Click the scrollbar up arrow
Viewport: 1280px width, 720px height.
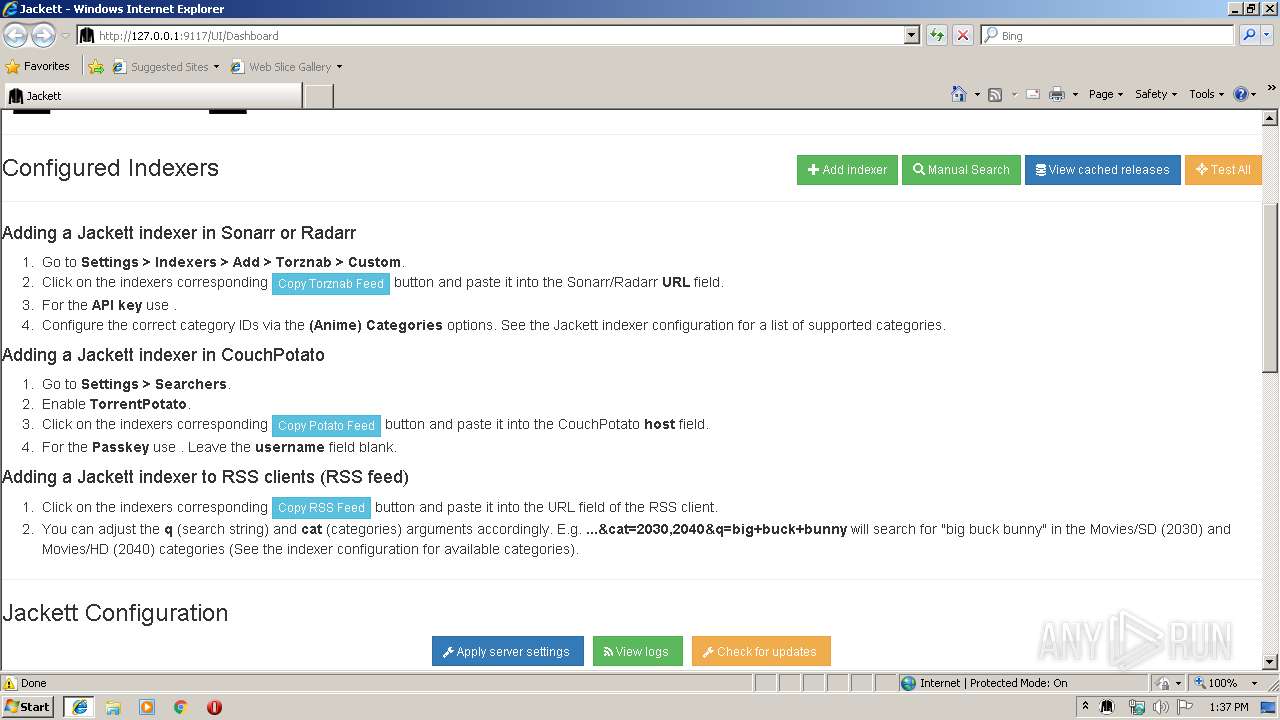tap(1270, 118)
